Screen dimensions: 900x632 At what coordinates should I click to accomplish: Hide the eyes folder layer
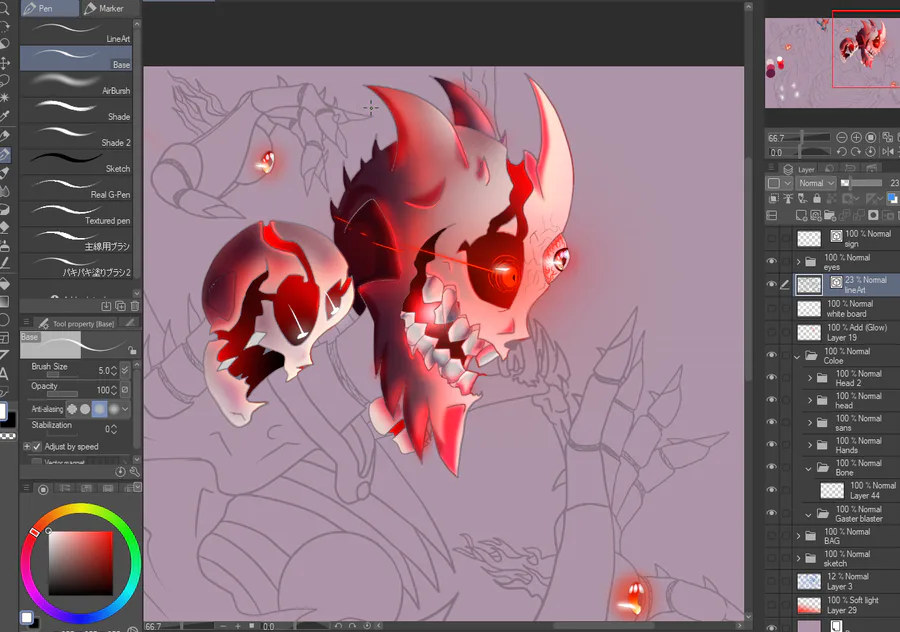771,262
